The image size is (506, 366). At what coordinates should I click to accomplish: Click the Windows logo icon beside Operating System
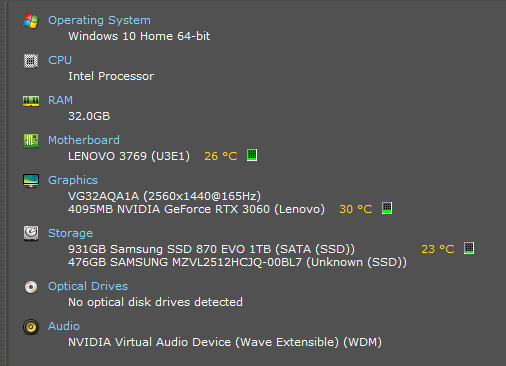tap(31, 21)
